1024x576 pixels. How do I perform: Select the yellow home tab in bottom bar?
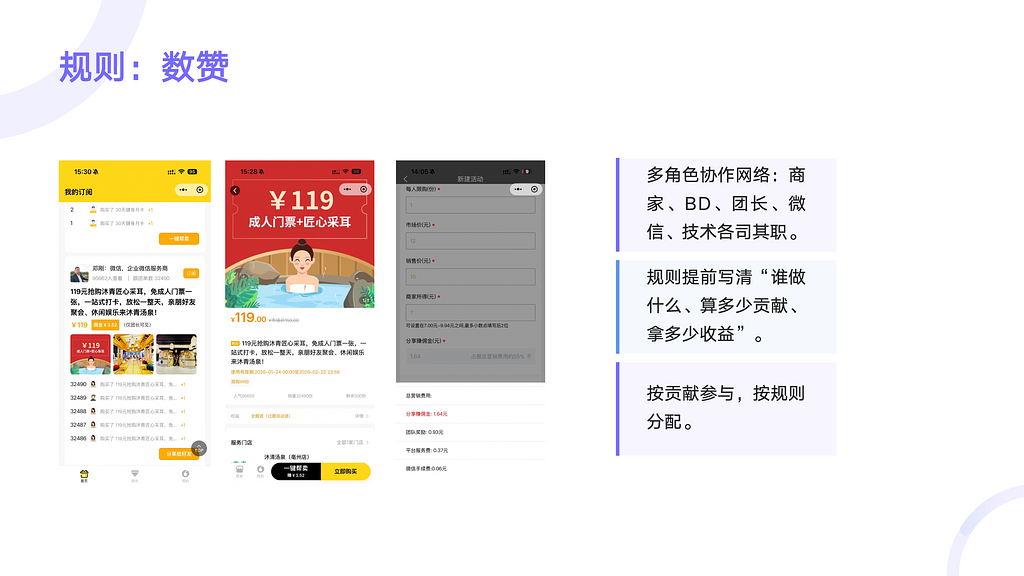coord(84,475)
